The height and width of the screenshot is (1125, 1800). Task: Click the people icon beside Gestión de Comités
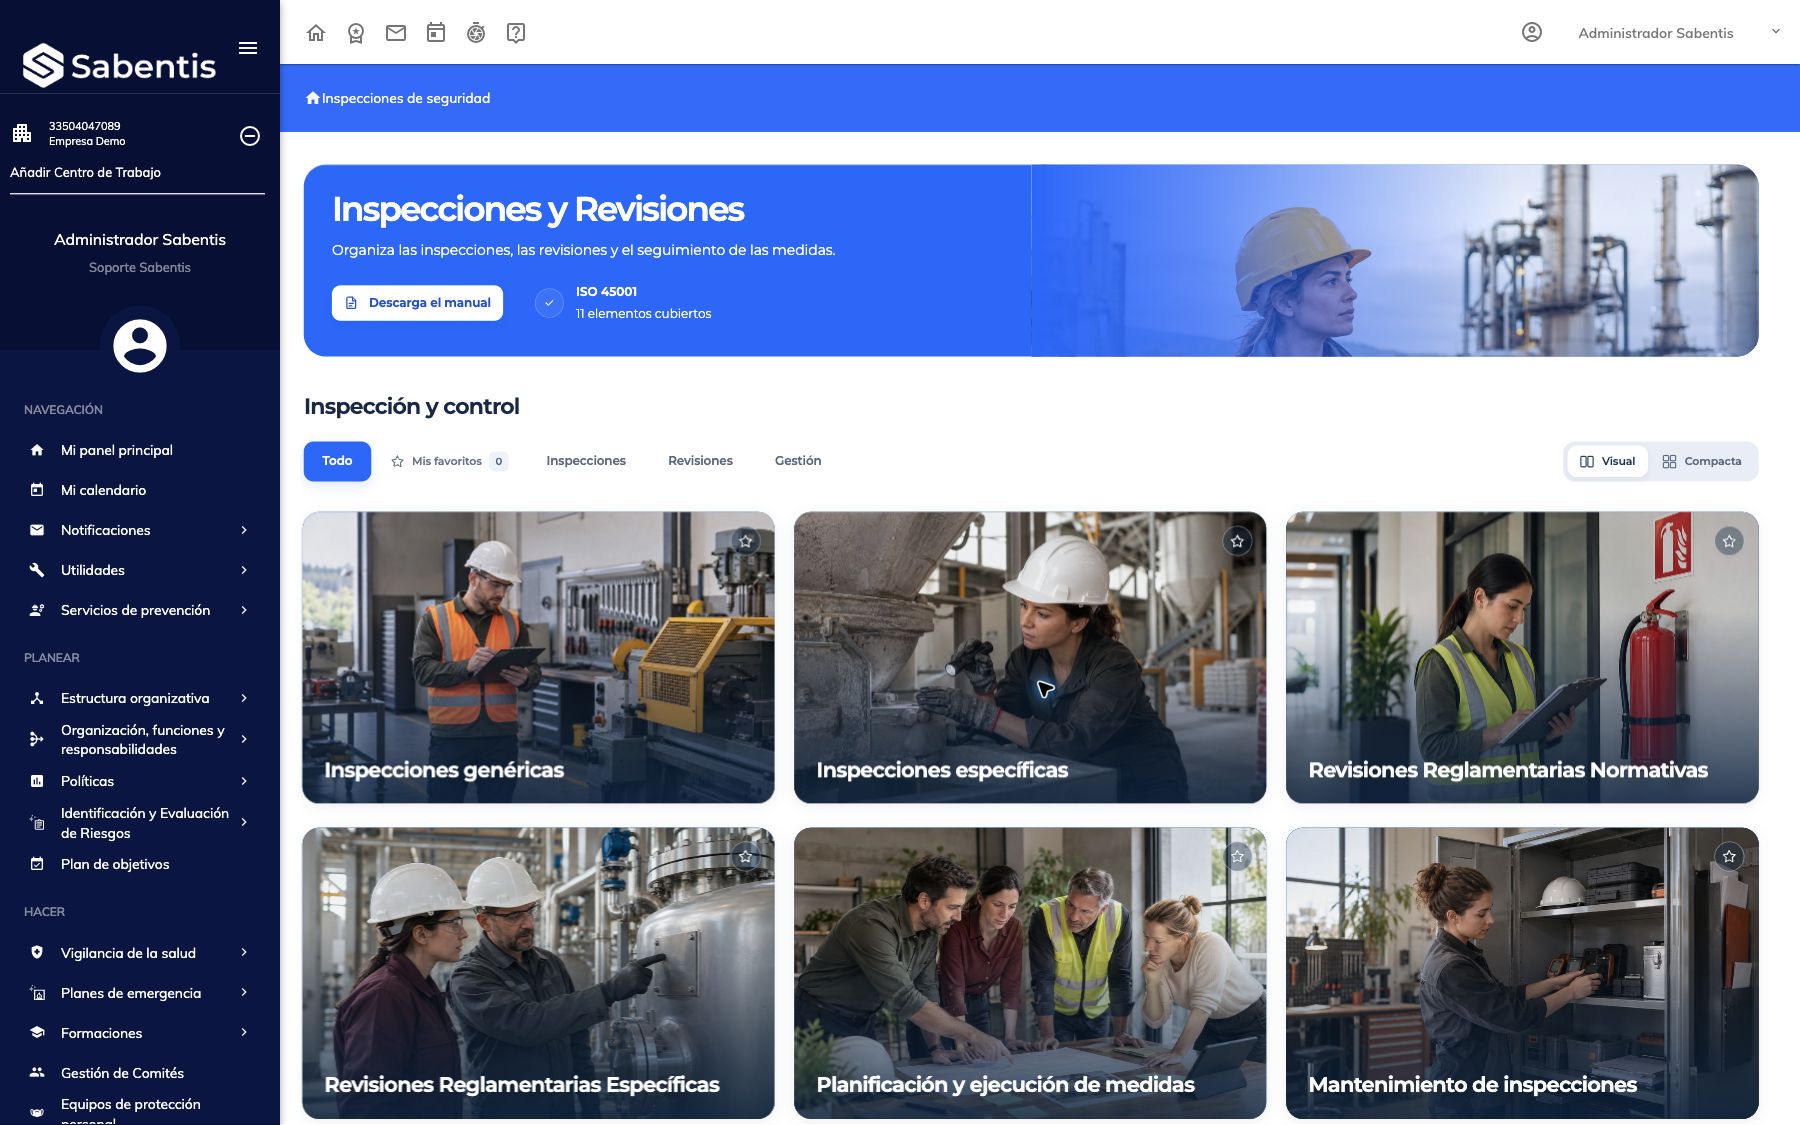[x=37, y=1073]
